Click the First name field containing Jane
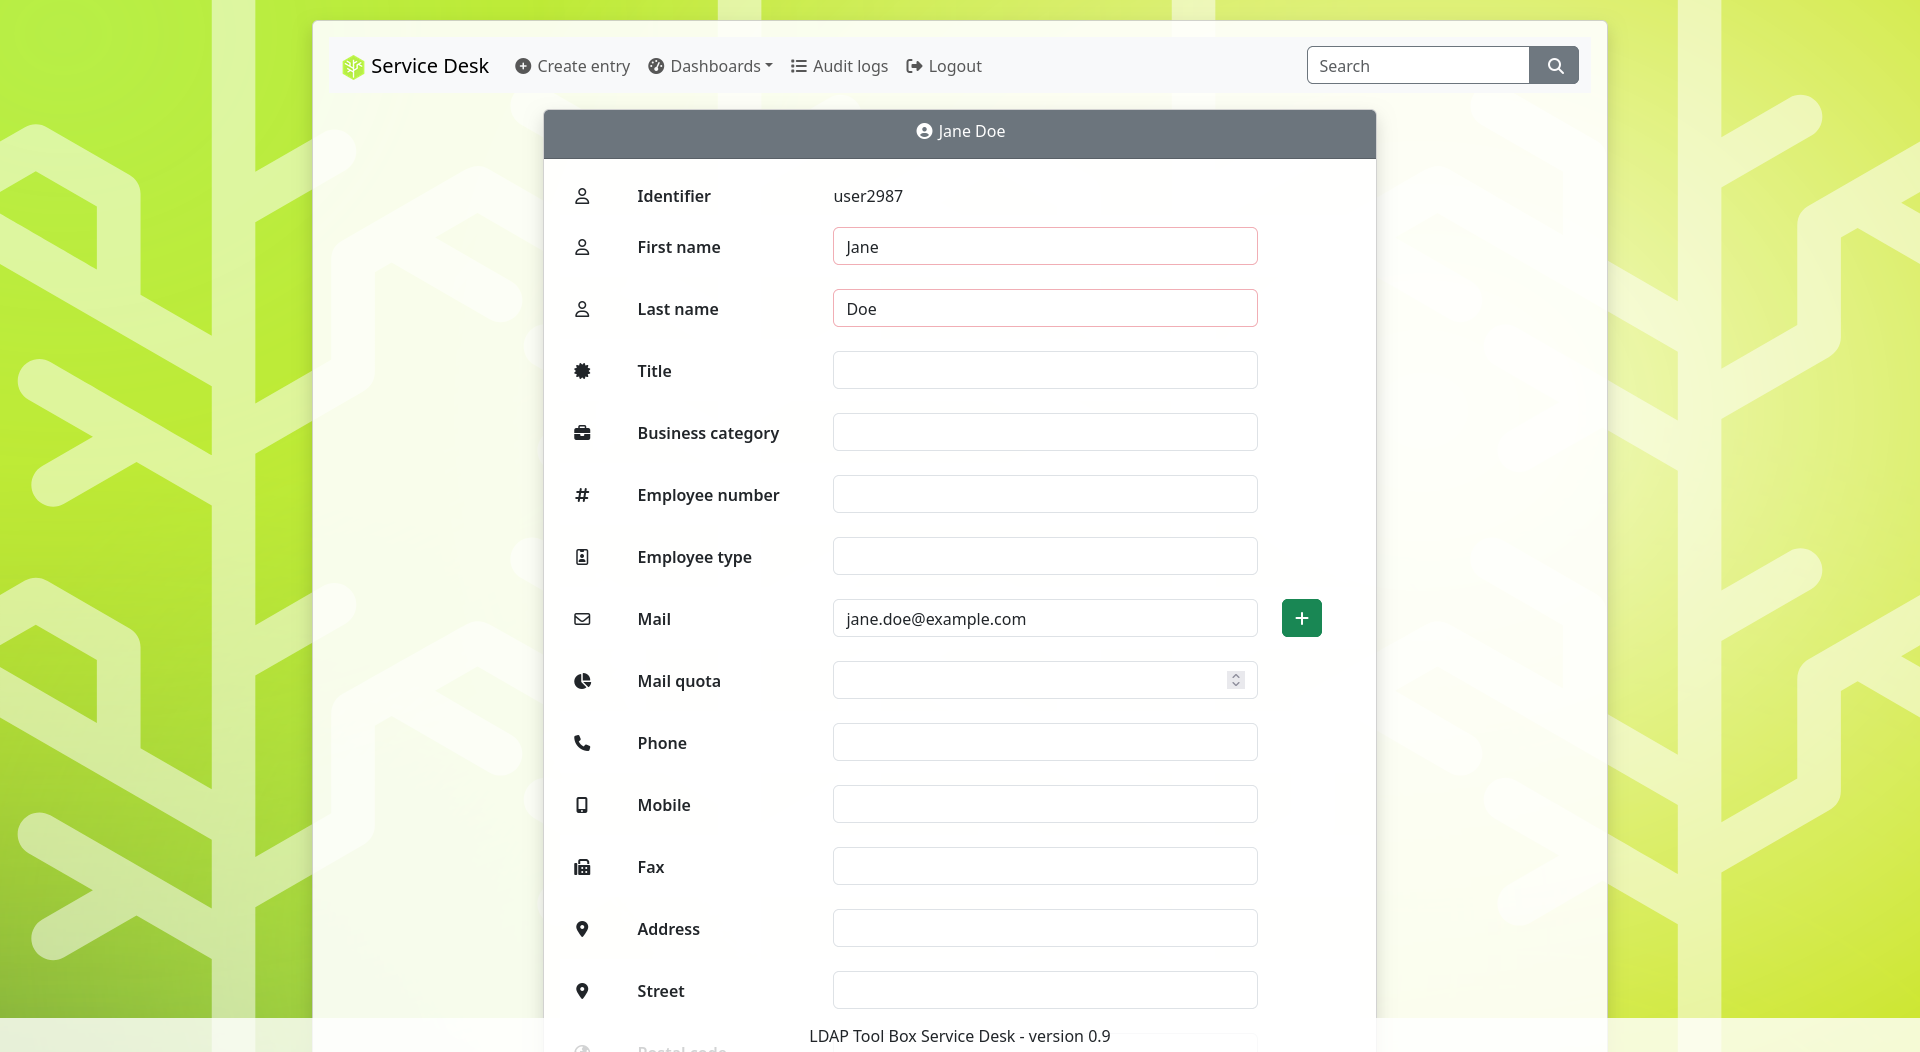The width and height of the screenshot is (1920, 1052). pyautogui.click(x=1045, y=246)
